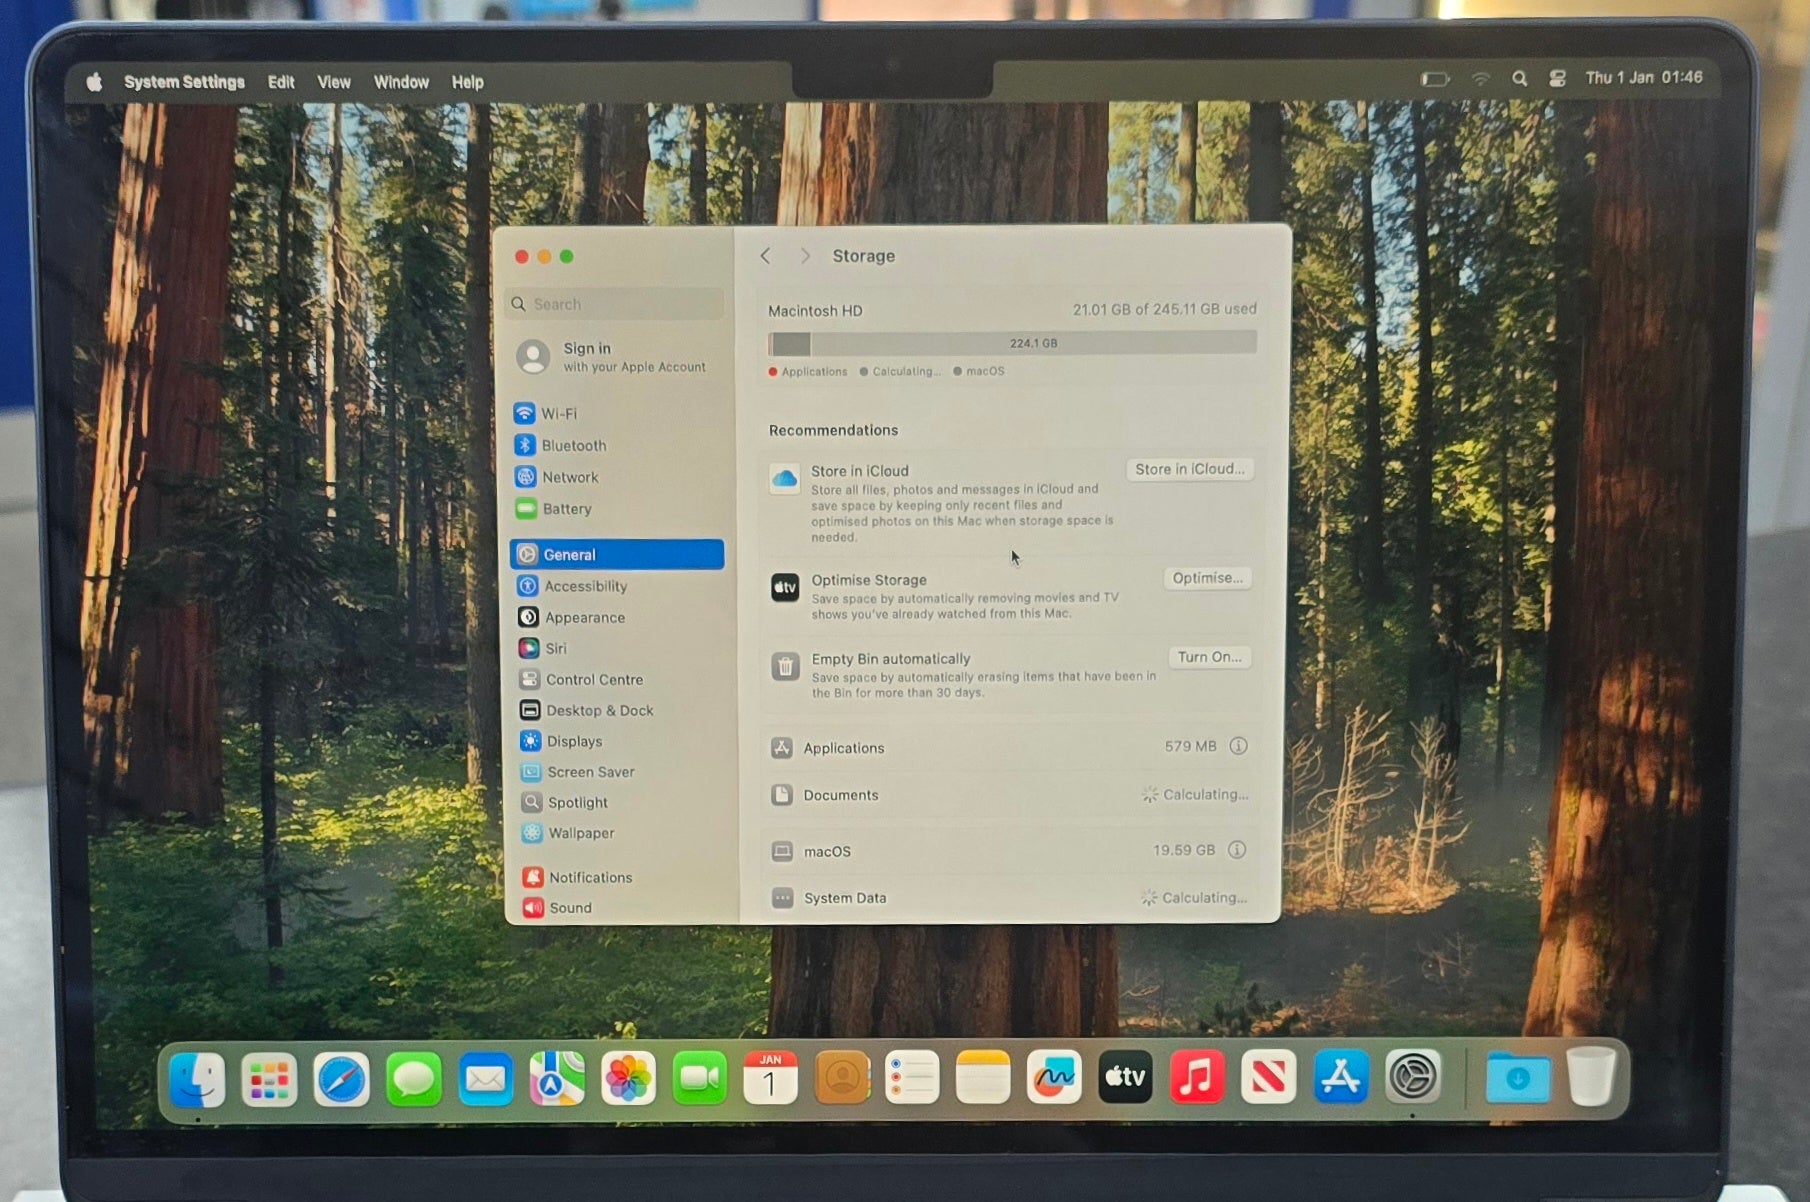Open the Window menu
1810x1202 pixels.
pyautogui.click(x=401, y=82)
